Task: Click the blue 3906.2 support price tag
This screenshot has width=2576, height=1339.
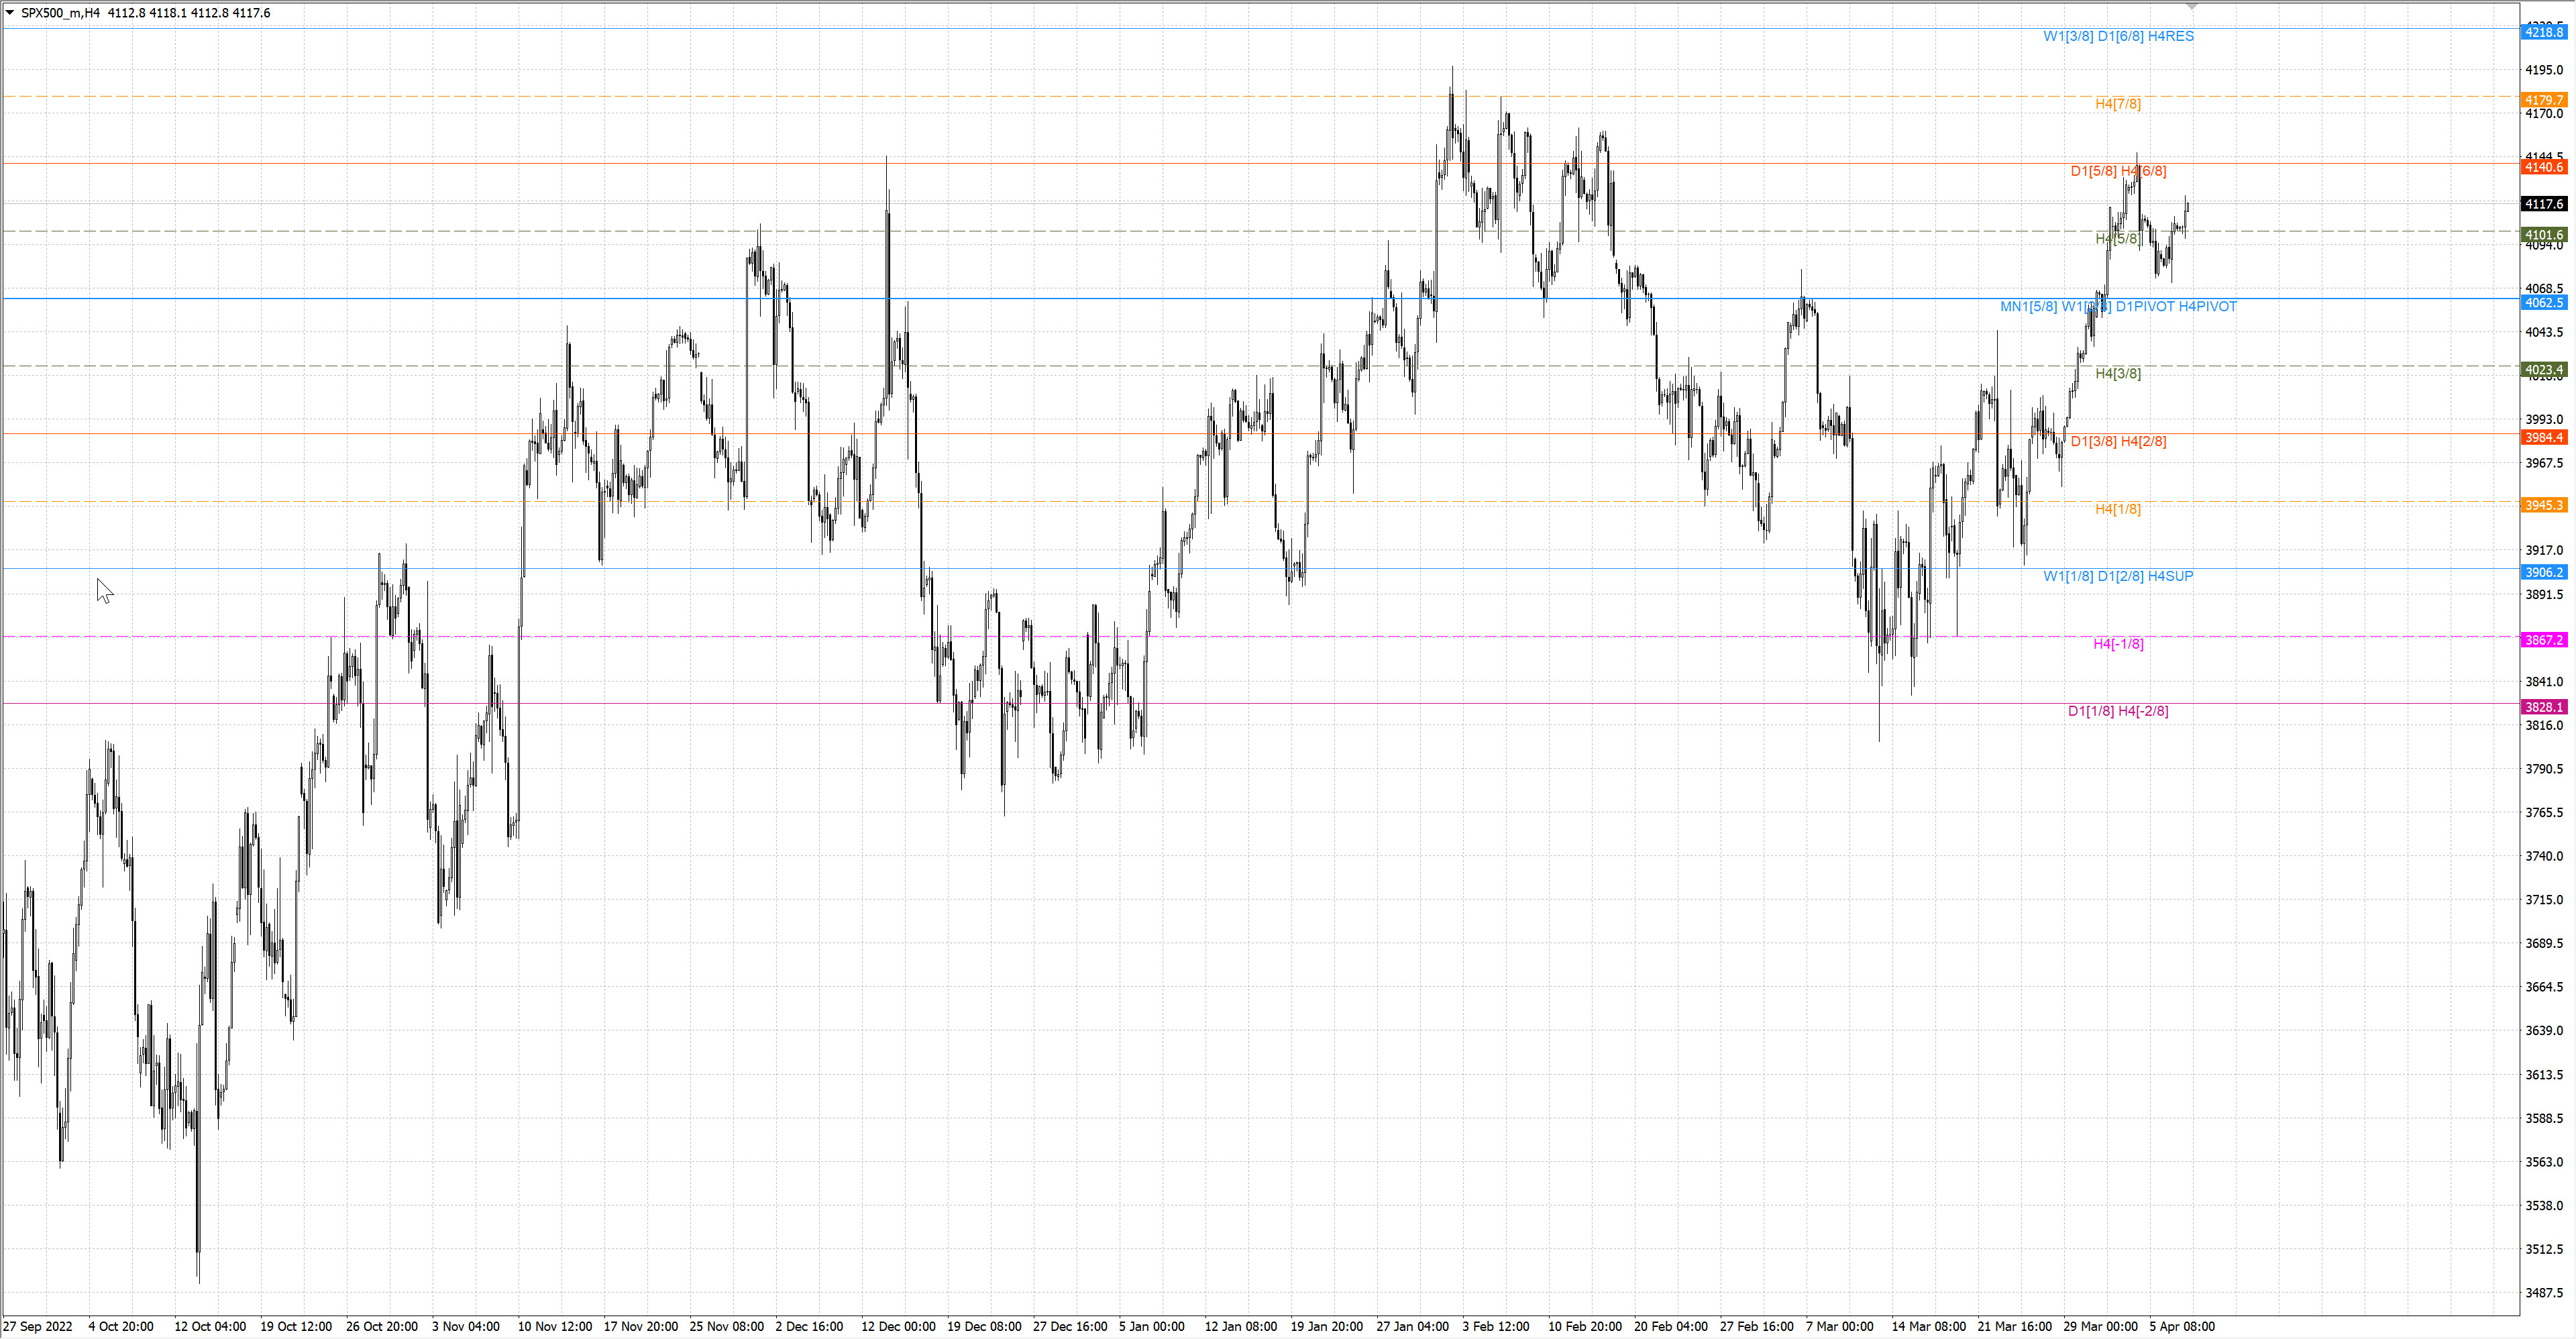Action: point(2544,573)
